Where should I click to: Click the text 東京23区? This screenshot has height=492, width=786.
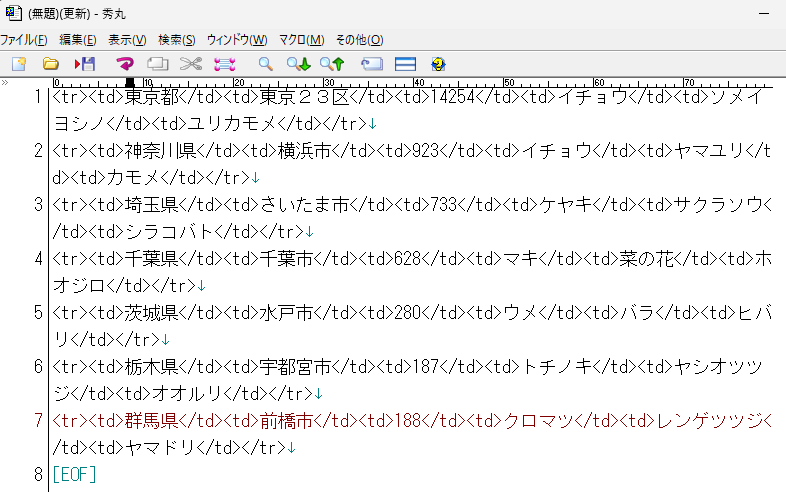304,96
